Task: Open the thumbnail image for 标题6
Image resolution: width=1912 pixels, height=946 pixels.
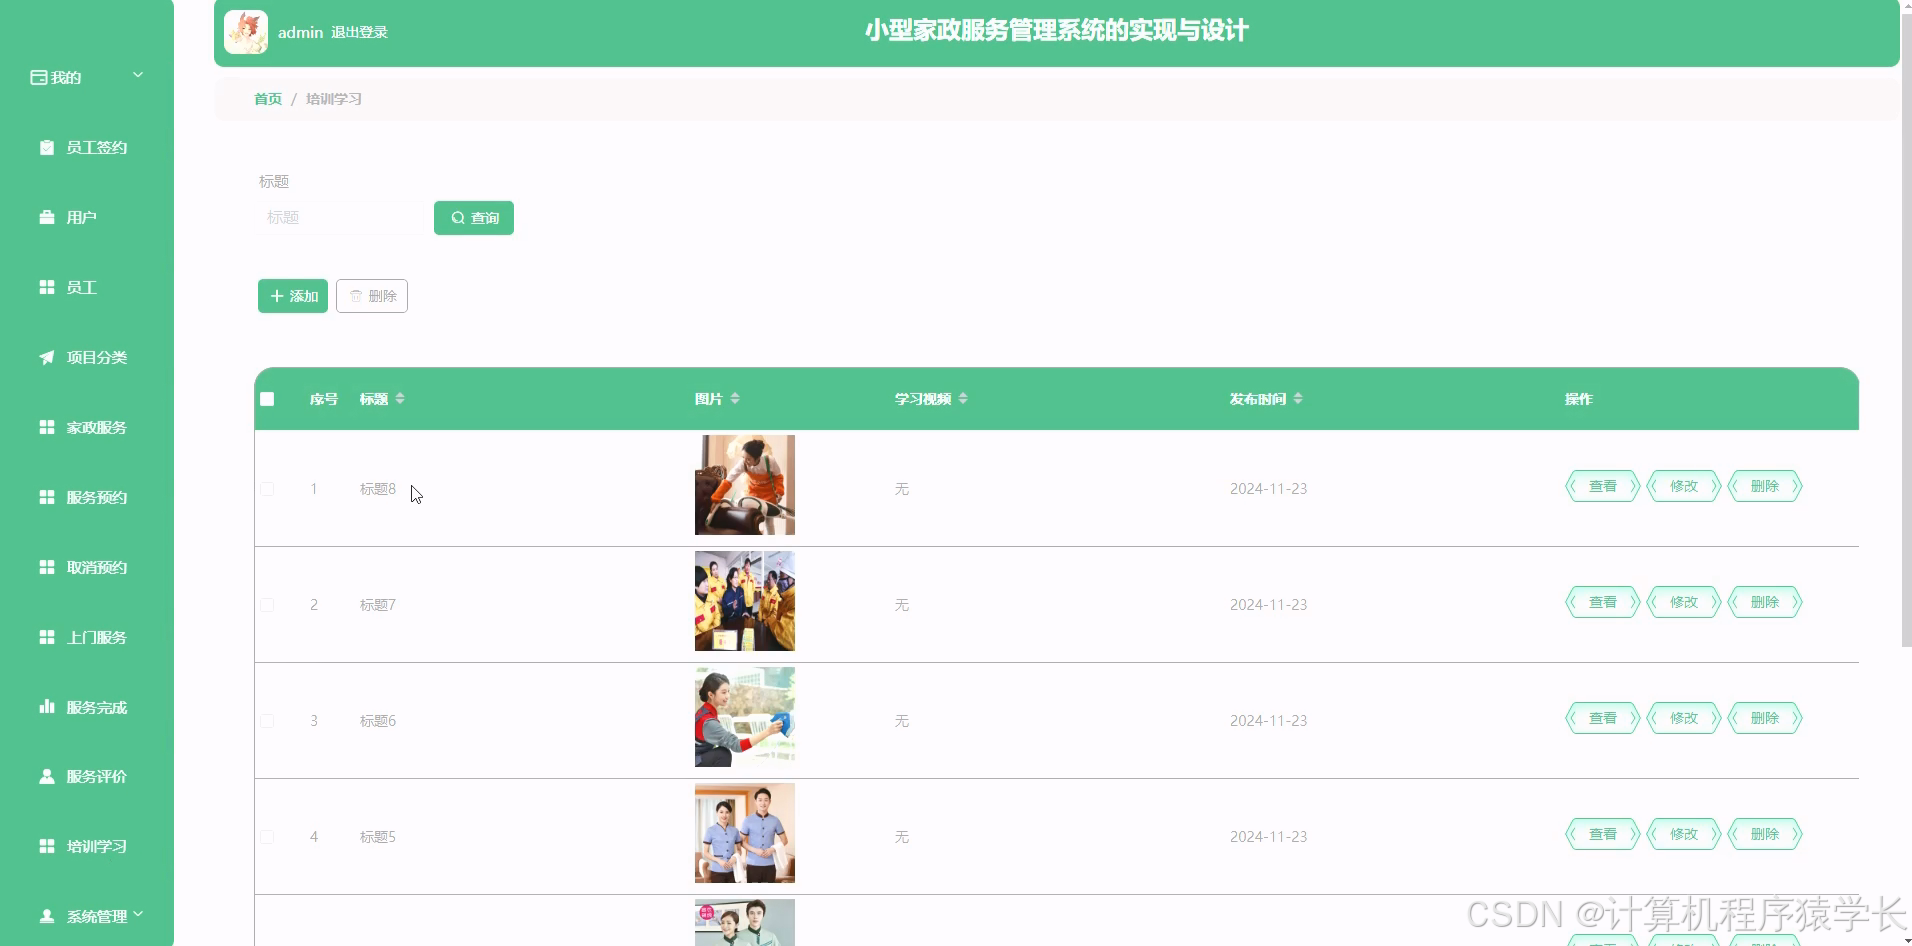Action: pos(745,717)
